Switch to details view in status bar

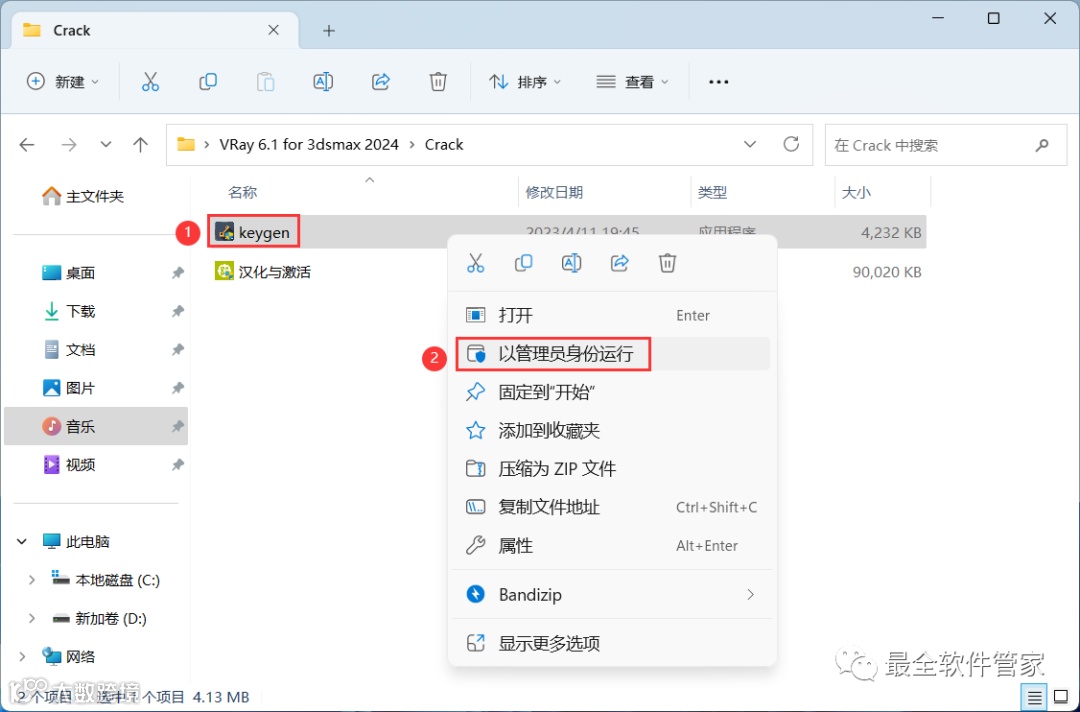click(x=1034, y=698)
